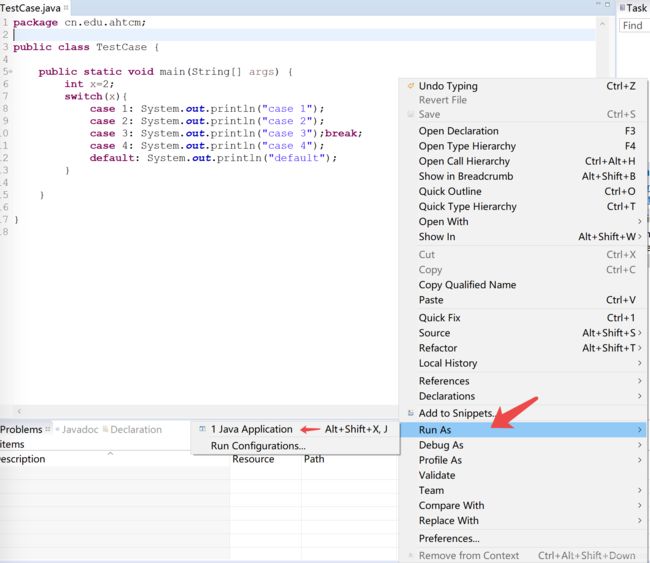Viewport: 650px width, 563px height.
Task: Click the editor horizontal scrollbar left arrow
Action: point(19,411)
